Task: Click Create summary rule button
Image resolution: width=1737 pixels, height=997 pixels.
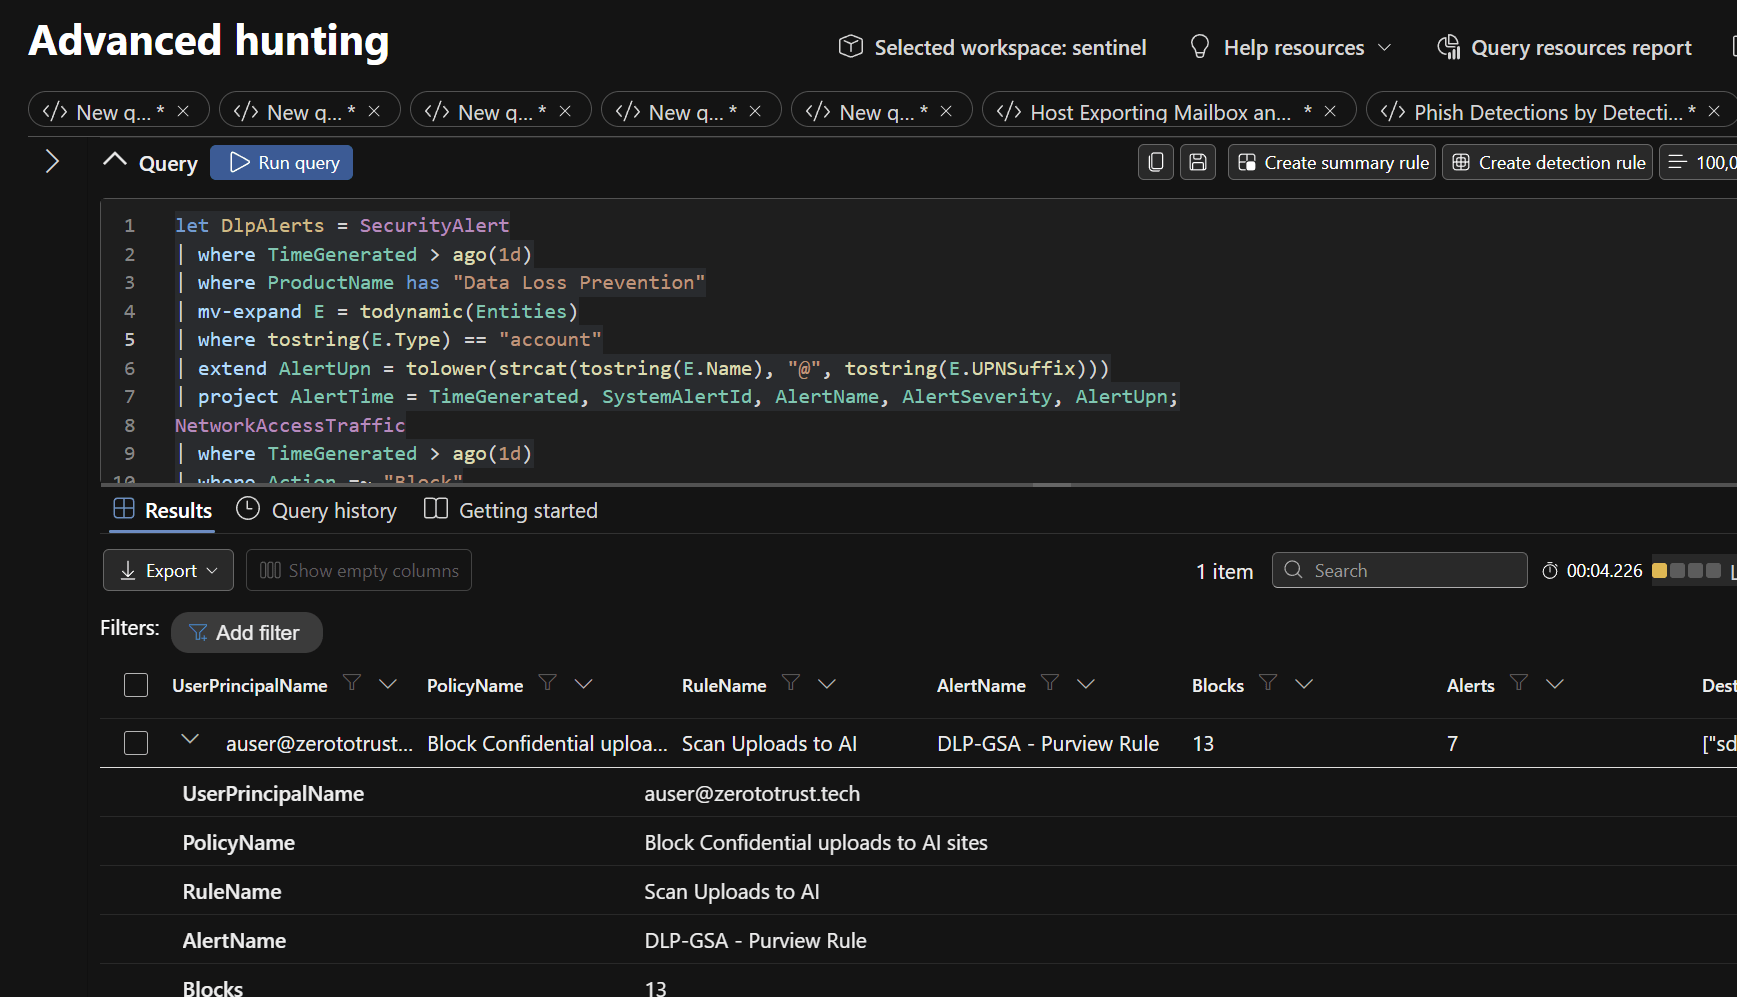Action: click(1332, 162)
